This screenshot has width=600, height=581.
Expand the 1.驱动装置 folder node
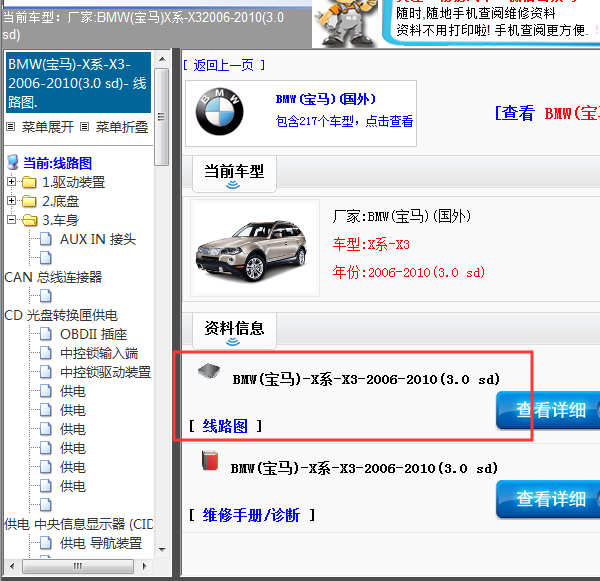pyautogui.click(x=11, y=181)
